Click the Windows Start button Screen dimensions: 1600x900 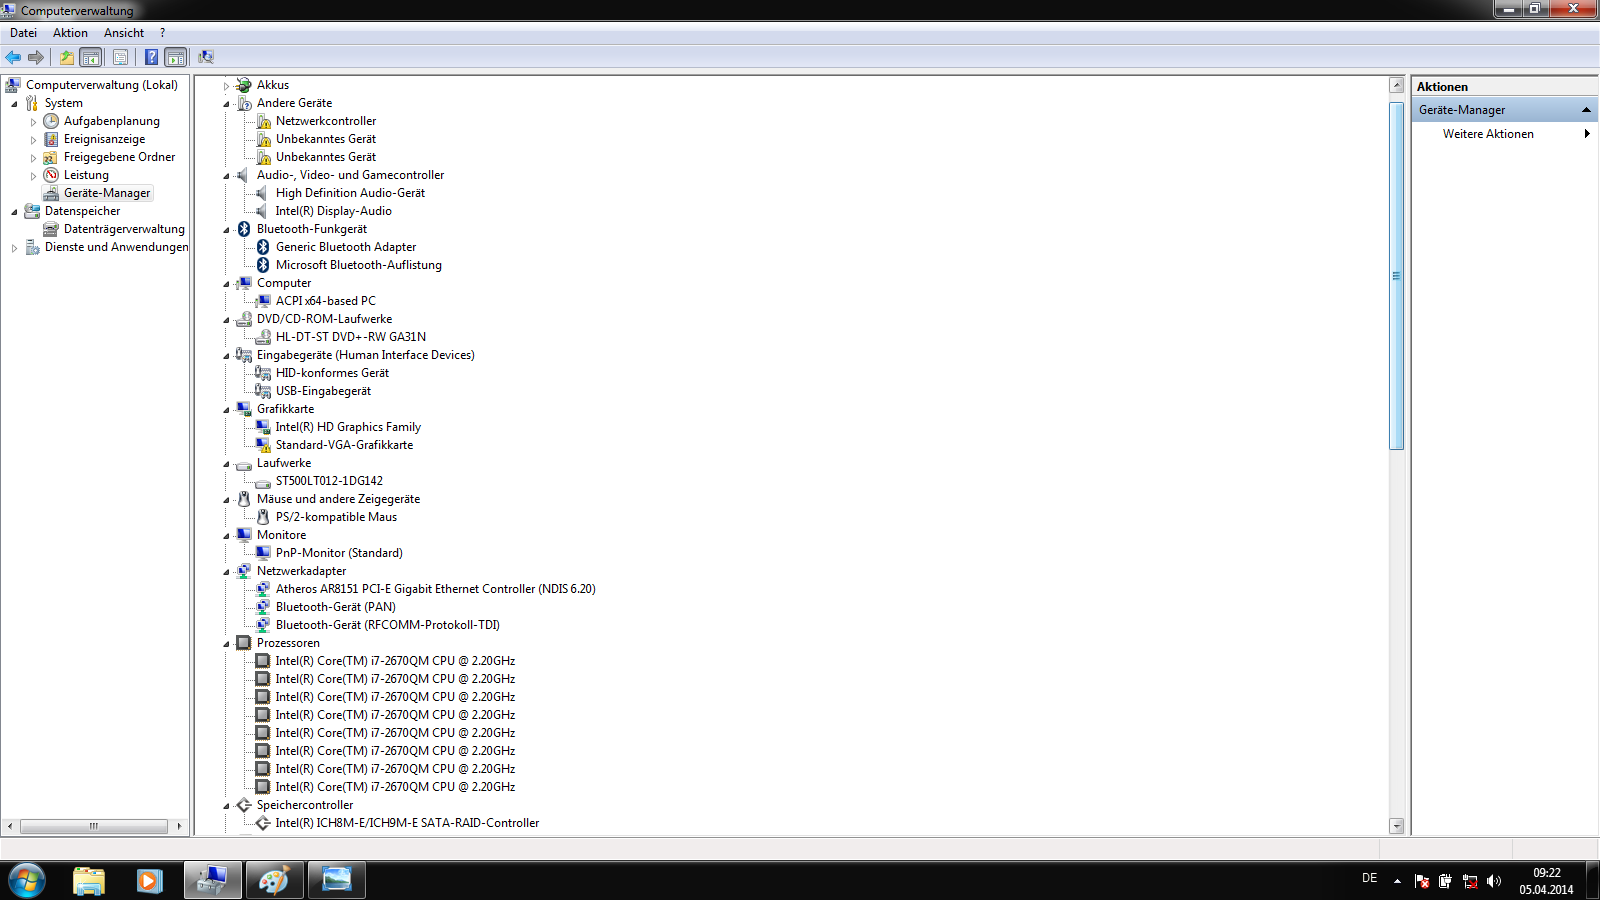pyautogui.click(x=27, y=880)
